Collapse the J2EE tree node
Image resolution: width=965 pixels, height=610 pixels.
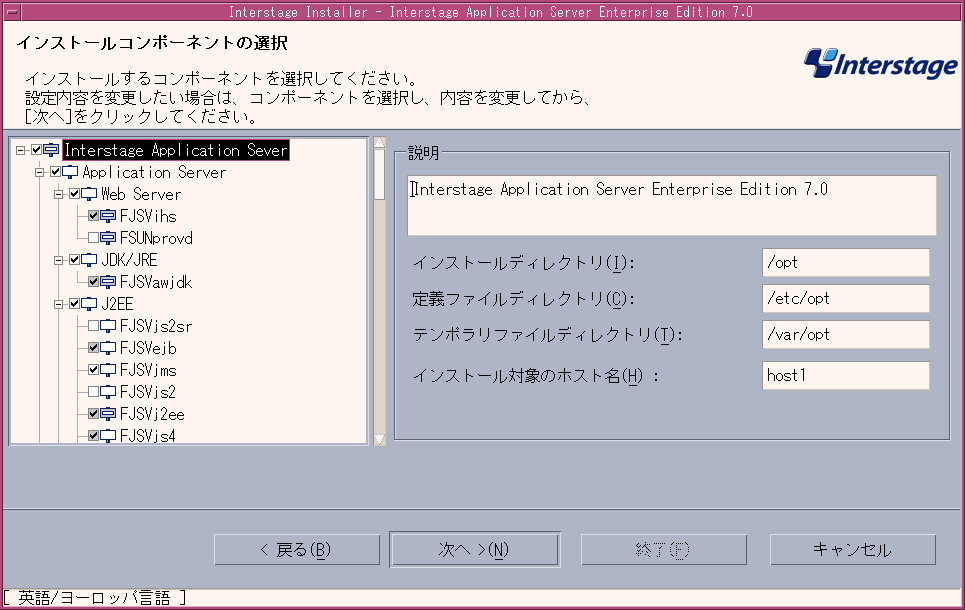[x=58, y=304]
